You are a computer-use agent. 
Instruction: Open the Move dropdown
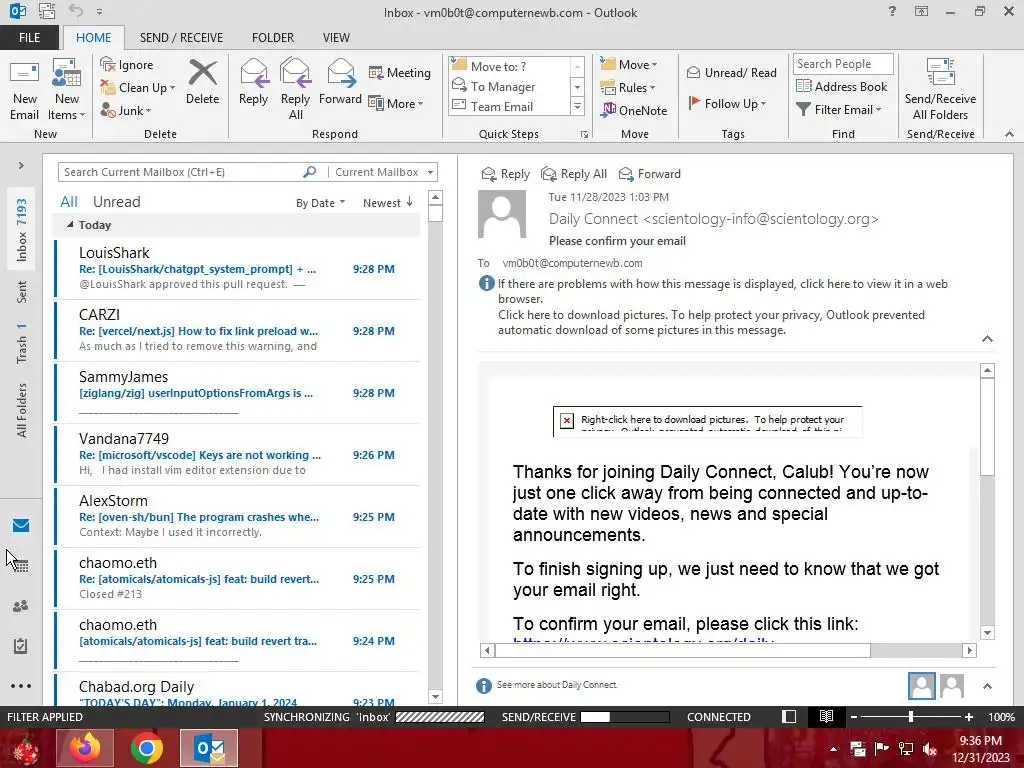(x=629, y=64)
